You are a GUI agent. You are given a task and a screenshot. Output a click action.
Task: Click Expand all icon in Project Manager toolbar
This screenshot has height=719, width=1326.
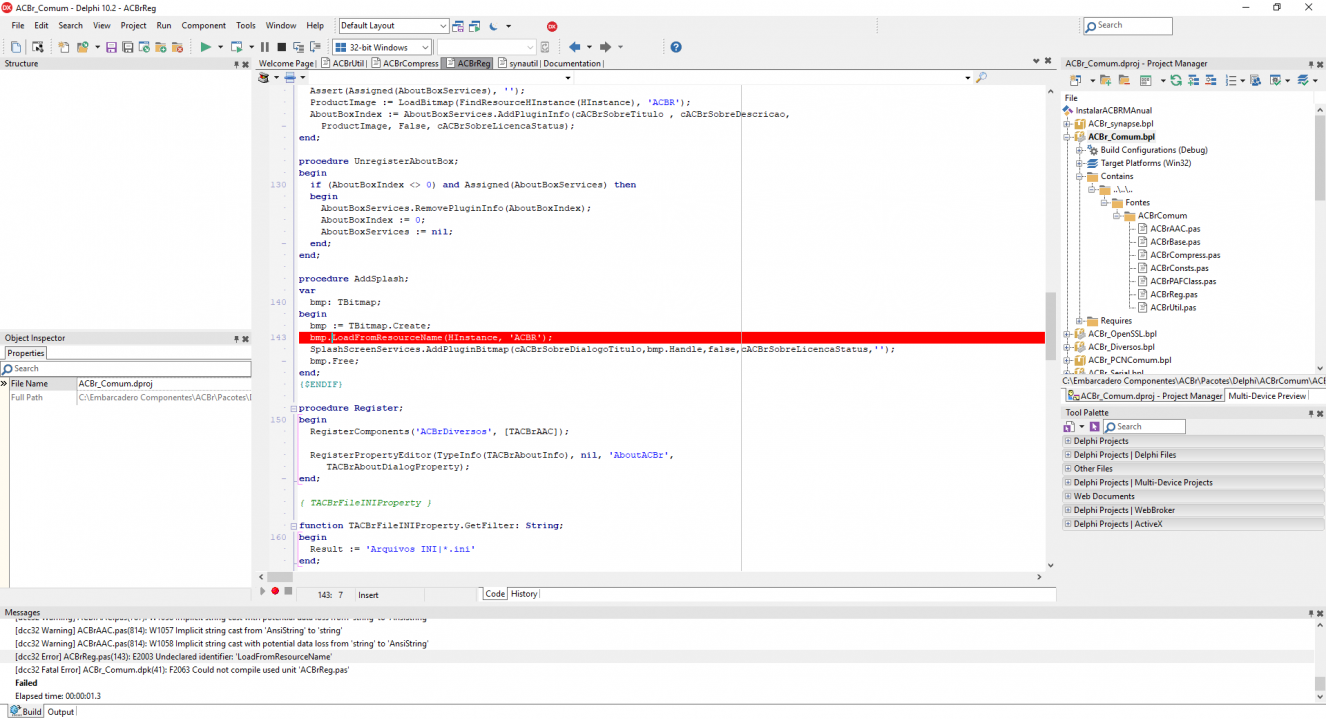(1193, 80)
